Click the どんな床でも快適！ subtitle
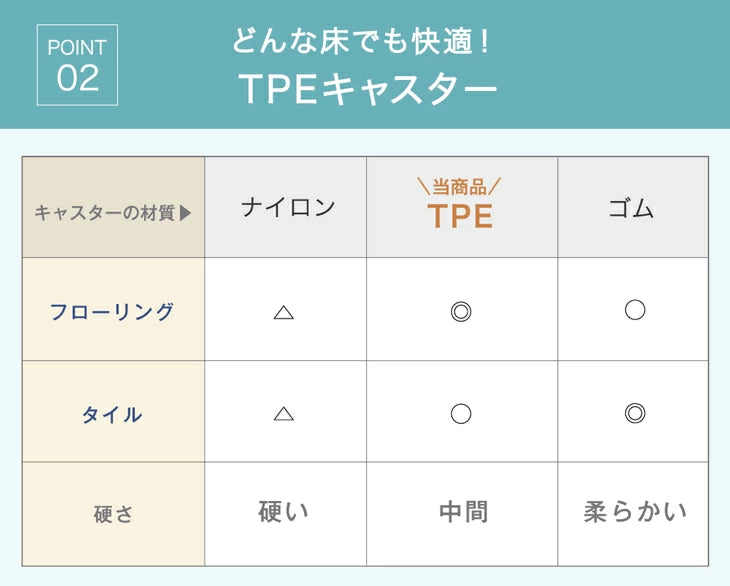 (x=364, y=42)
